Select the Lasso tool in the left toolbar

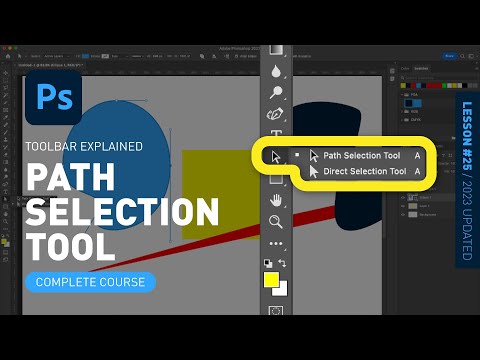[x=5, y=87]
